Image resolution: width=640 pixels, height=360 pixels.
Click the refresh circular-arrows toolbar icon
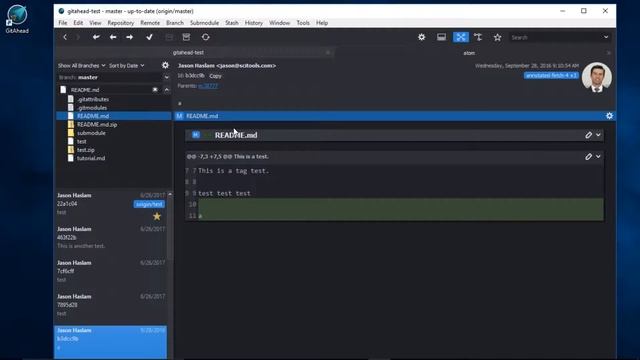[x=206, y=37]
